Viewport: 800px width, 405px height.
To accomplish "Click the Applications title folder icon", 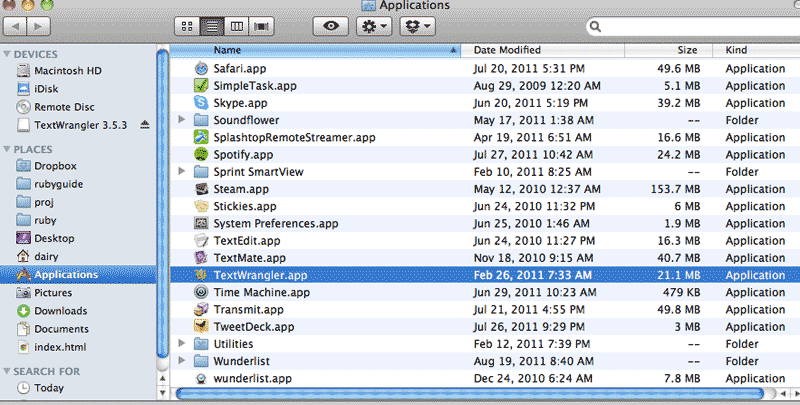I will tap(368, 5).
